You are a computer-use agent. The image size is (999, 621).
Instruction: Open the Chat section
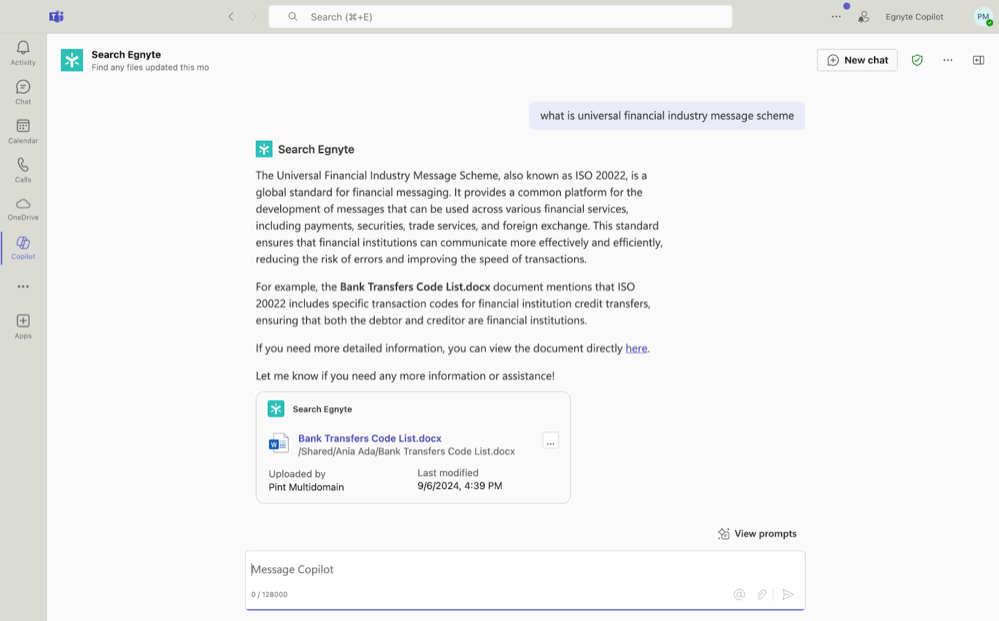(23, 92)
